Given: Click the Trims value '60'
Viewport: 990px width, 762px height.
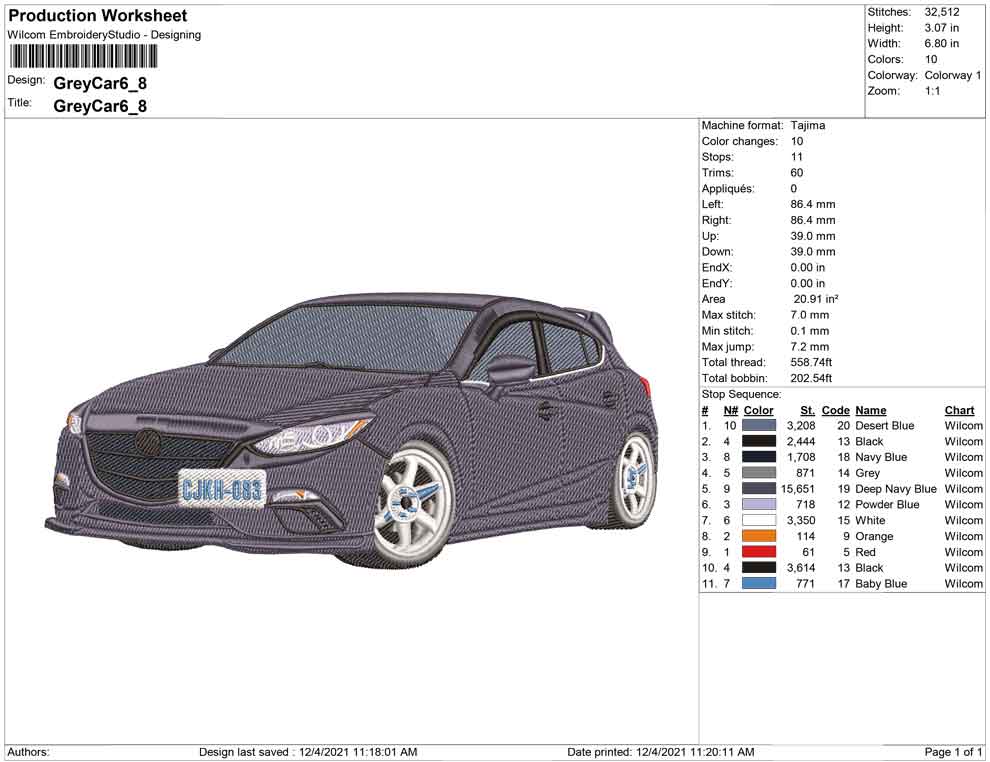Looking at the screenshot, I should (x=797, y=173).
